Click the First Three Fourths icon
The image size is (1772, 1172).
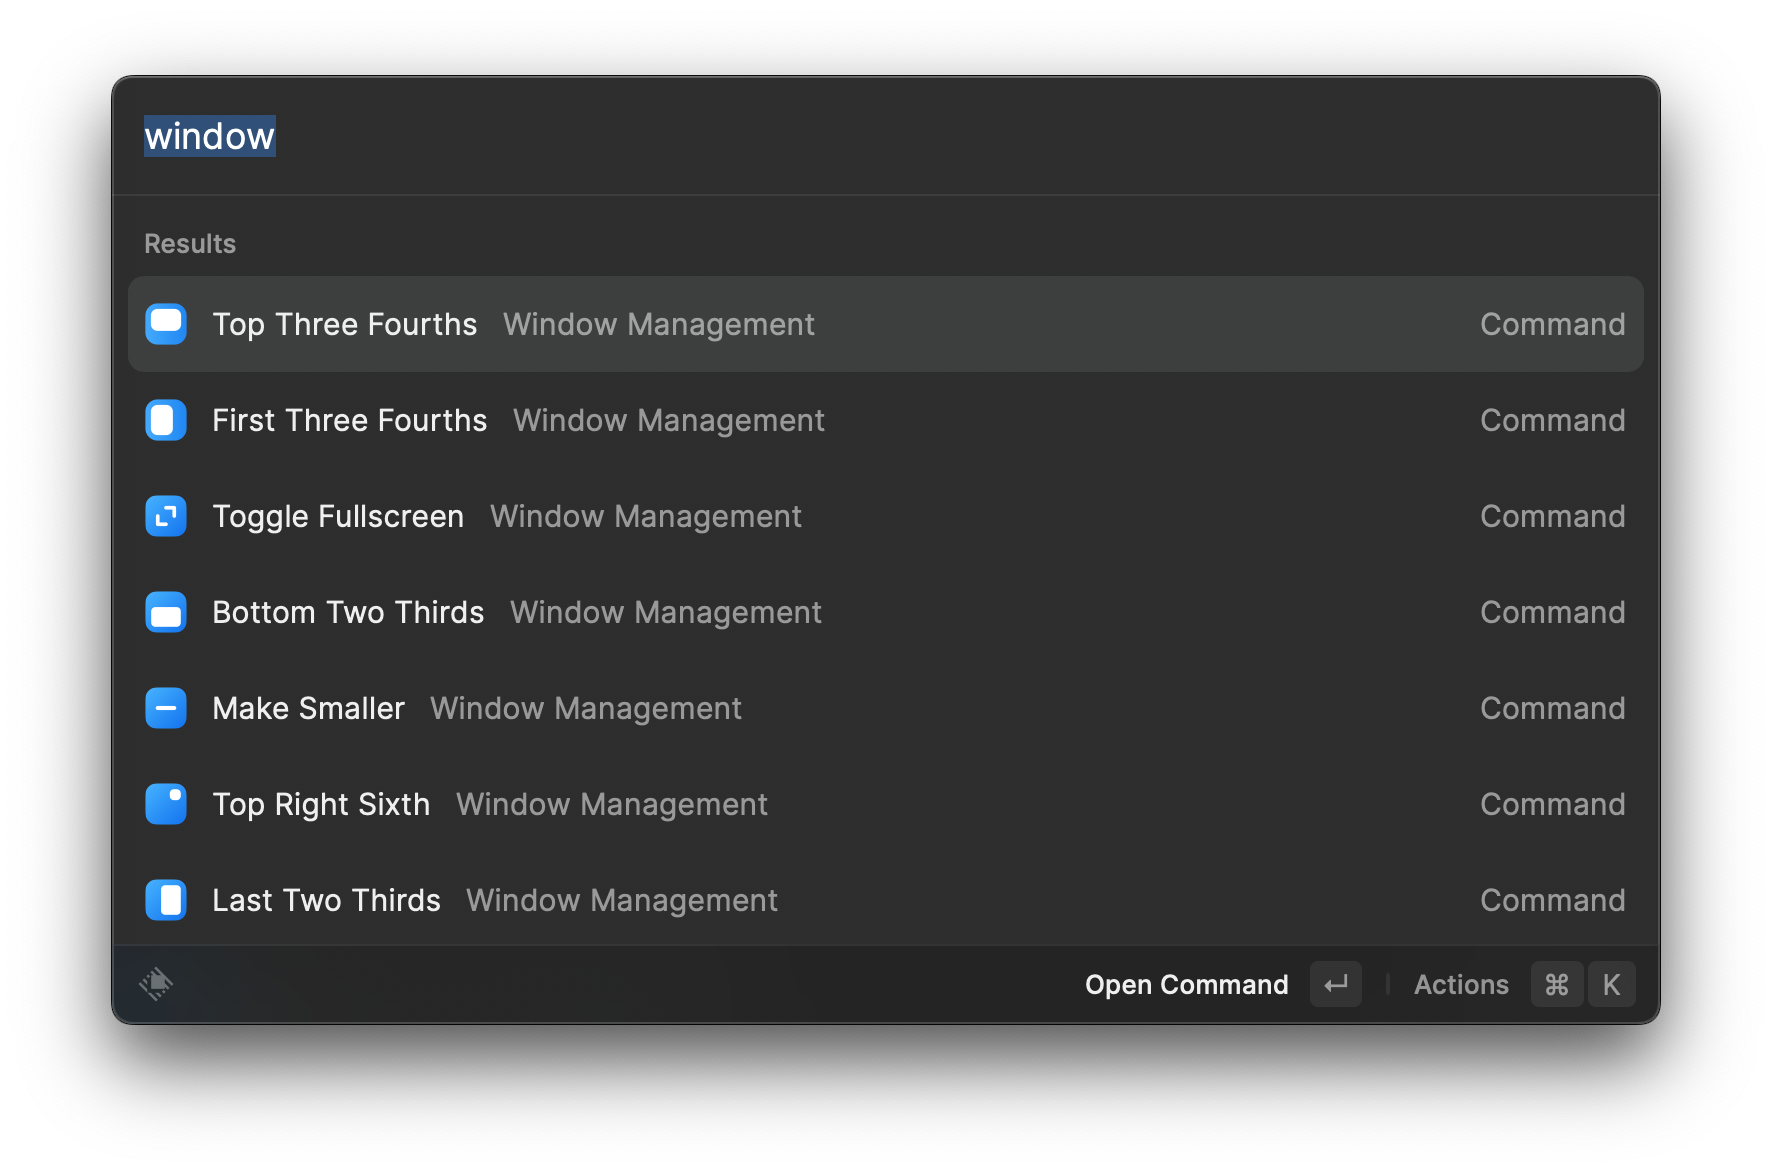[166, 420]
